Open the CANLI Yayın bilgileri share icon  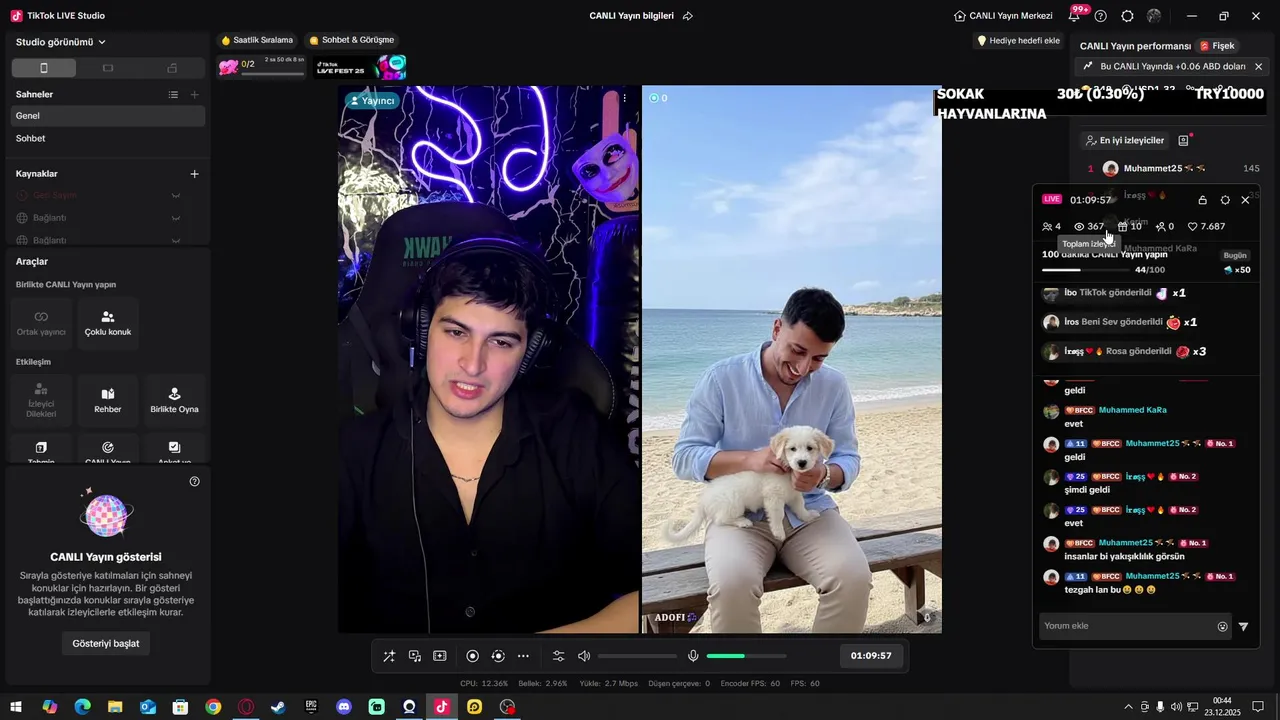point(688,16)
